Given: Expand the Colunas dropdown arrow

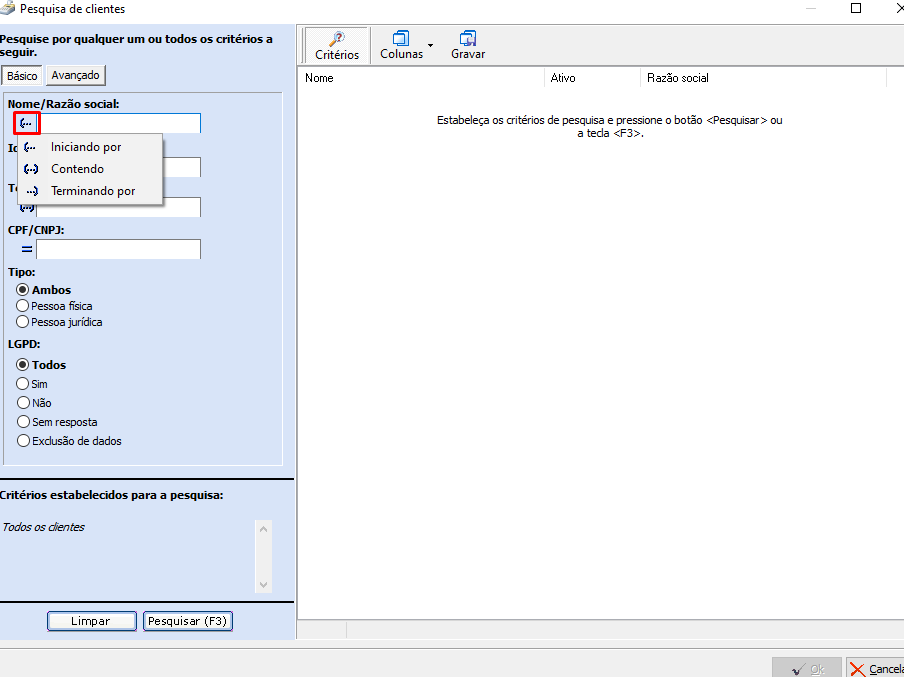Looking at the screenshot, I should 431,46.
